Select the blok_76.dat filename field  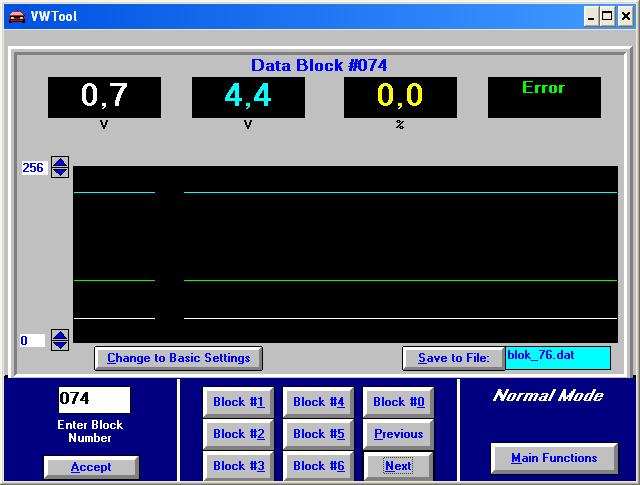558,358
